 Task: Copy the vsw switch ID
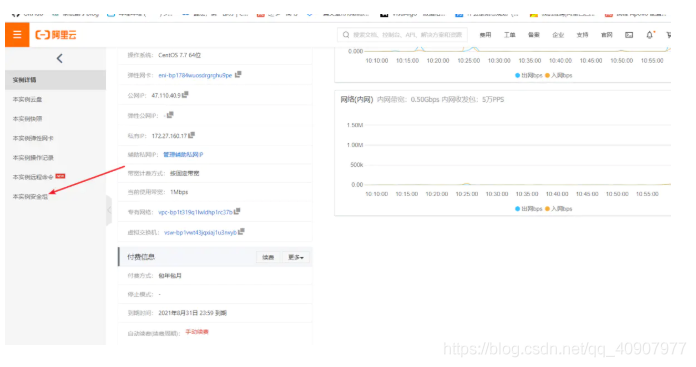click(241, 232)
